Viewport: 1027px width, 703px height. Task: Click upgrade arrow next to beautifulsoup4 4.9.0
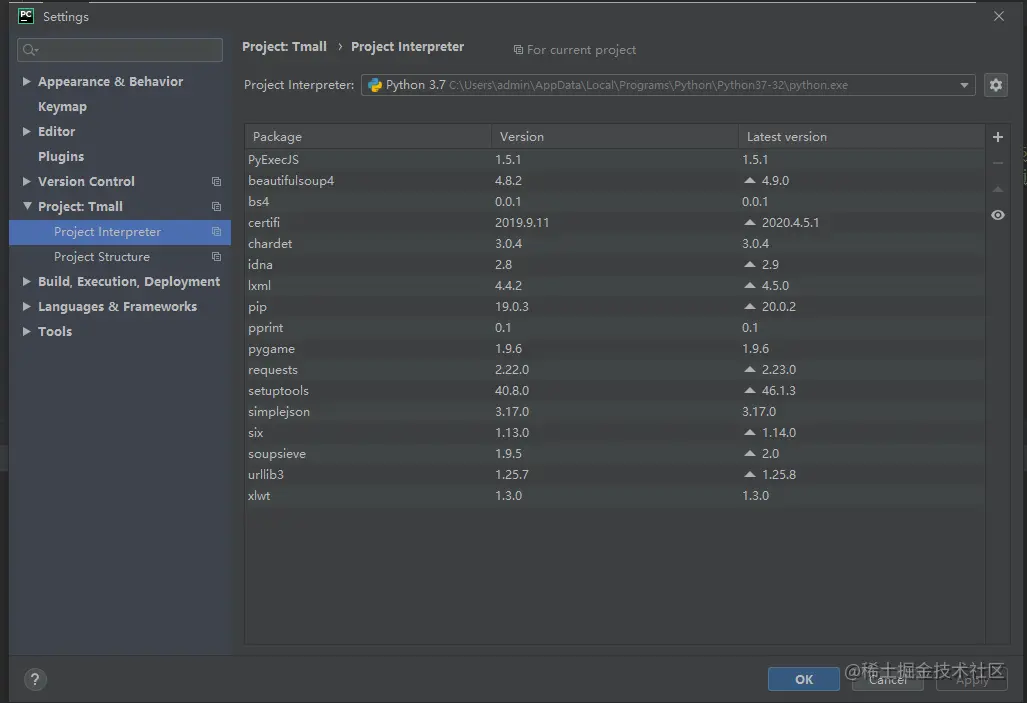click(x=750, y=180)
